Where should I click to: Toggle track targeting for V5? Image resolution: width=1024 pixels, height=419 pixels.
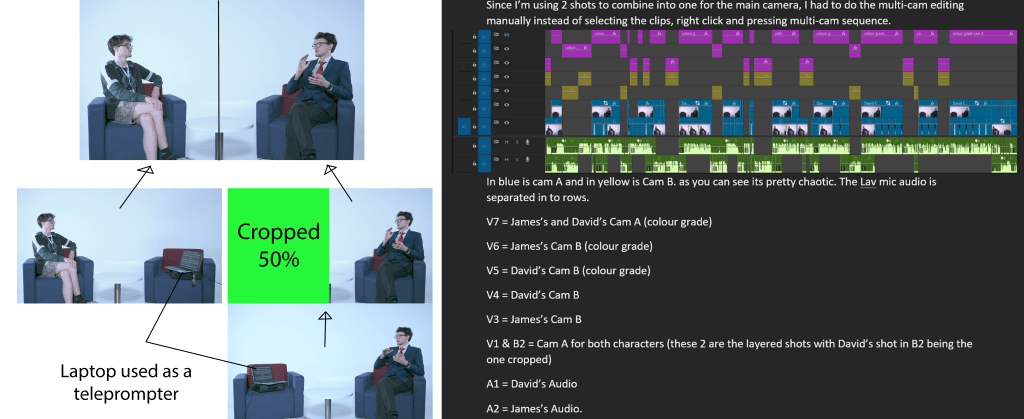point(485,65)
